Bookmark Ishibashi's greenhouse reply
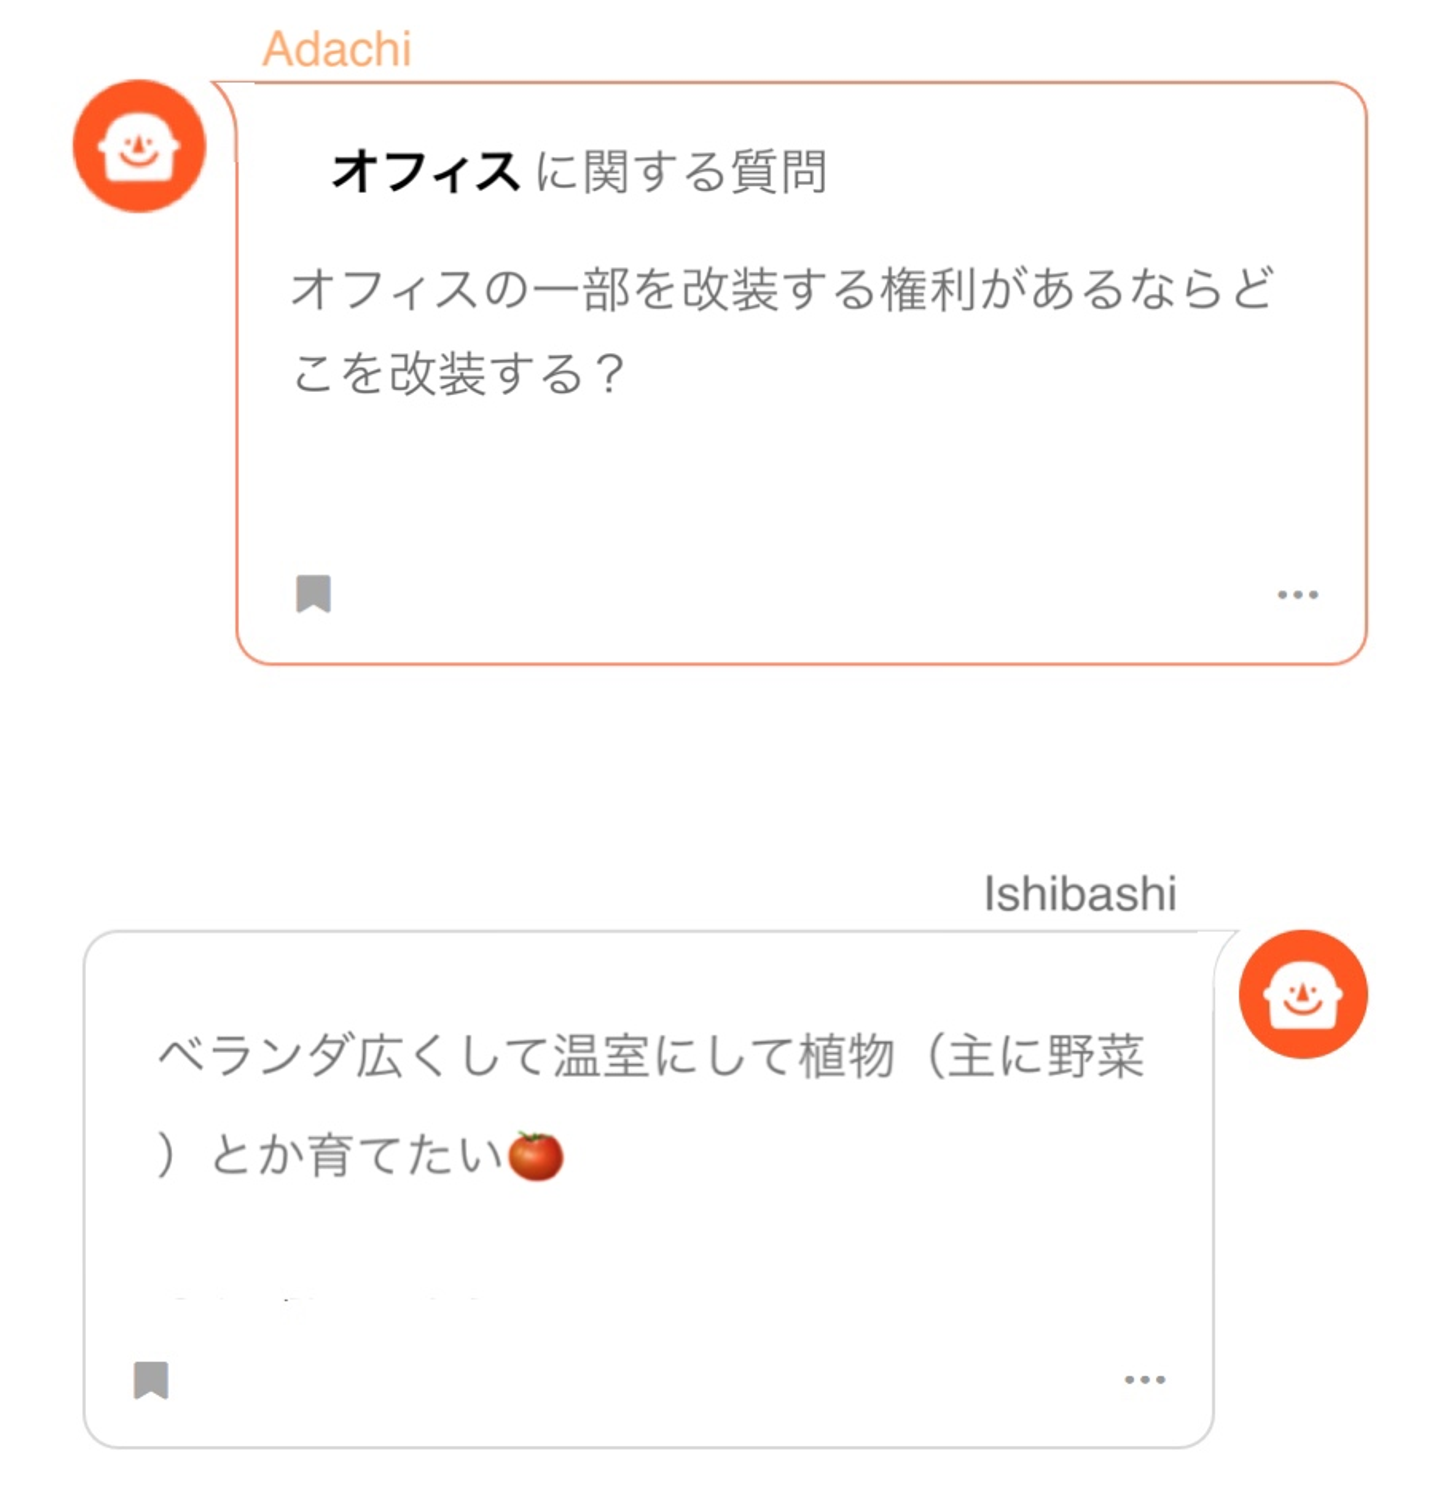 click(151, 1380)
